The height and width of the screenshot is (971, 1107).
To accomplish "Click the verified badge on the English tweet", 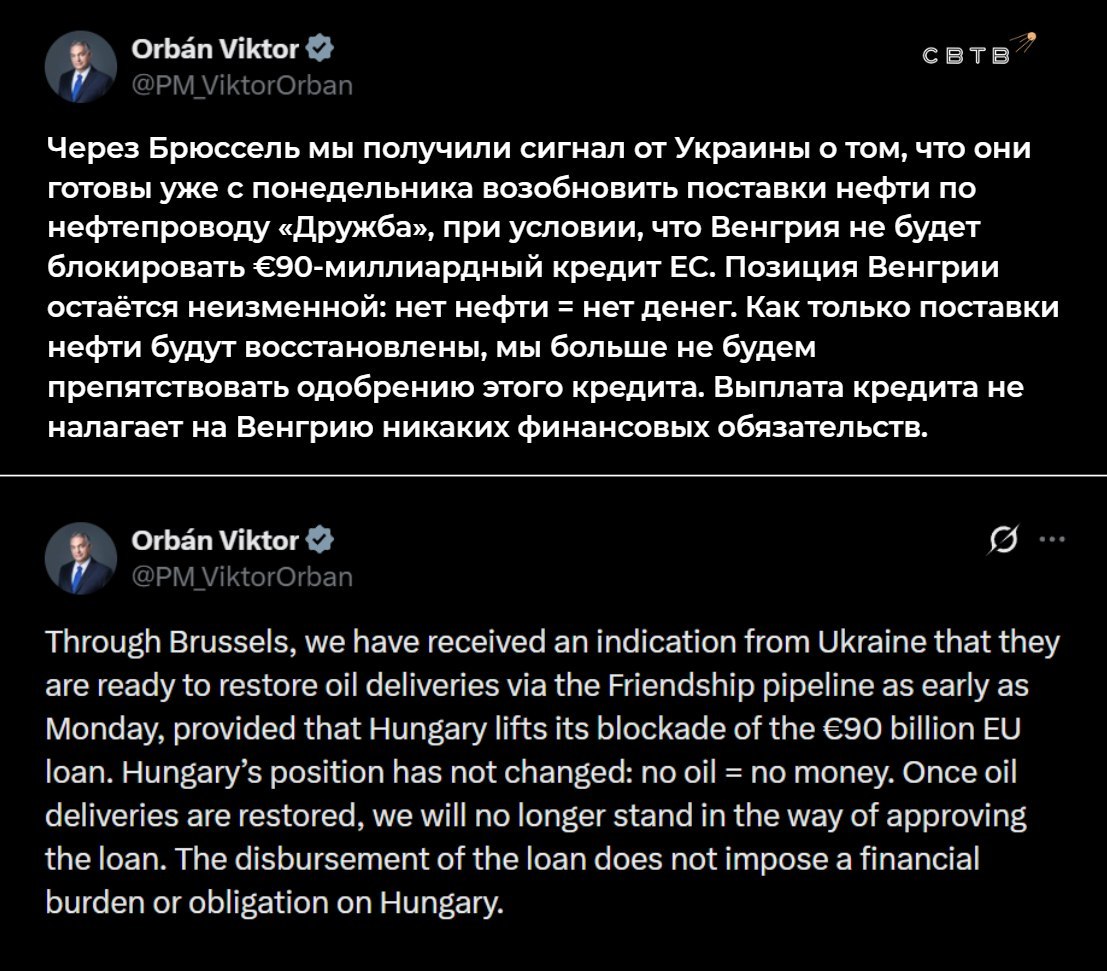I will click(319, 541).
